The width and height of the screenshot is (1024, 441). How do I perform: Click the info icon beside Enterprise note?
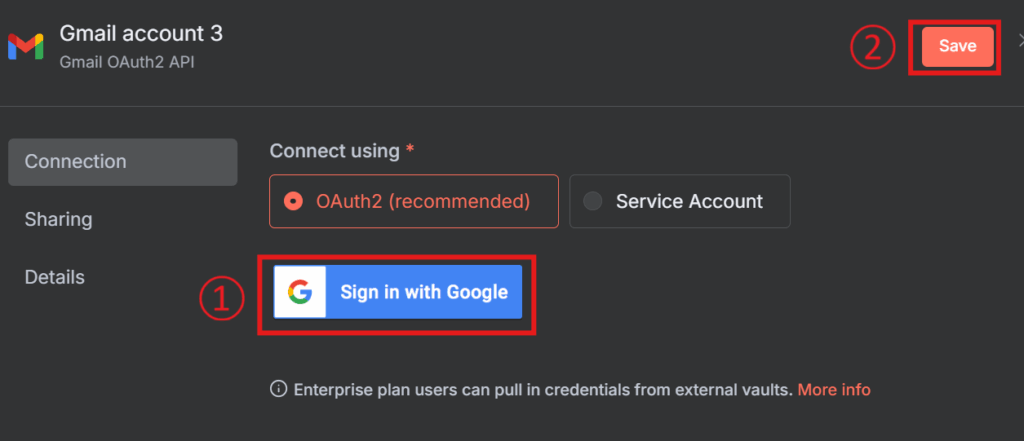tap(279, 389)
